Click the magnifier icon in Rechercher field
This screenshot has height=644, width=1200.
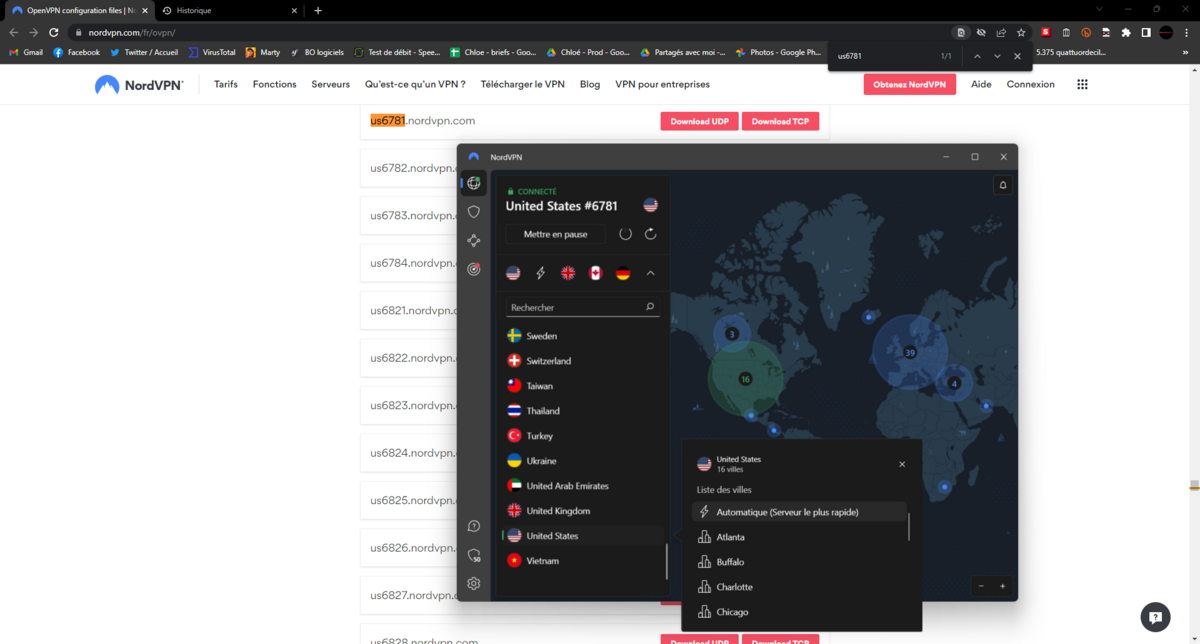coord(650,307)
